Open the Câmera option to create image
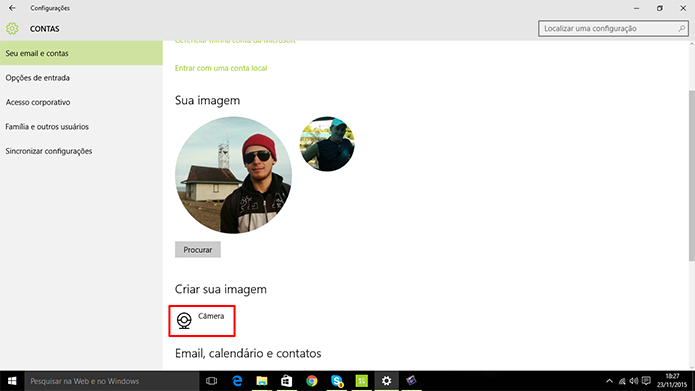 pyautogui.click(x=201, y=321)
